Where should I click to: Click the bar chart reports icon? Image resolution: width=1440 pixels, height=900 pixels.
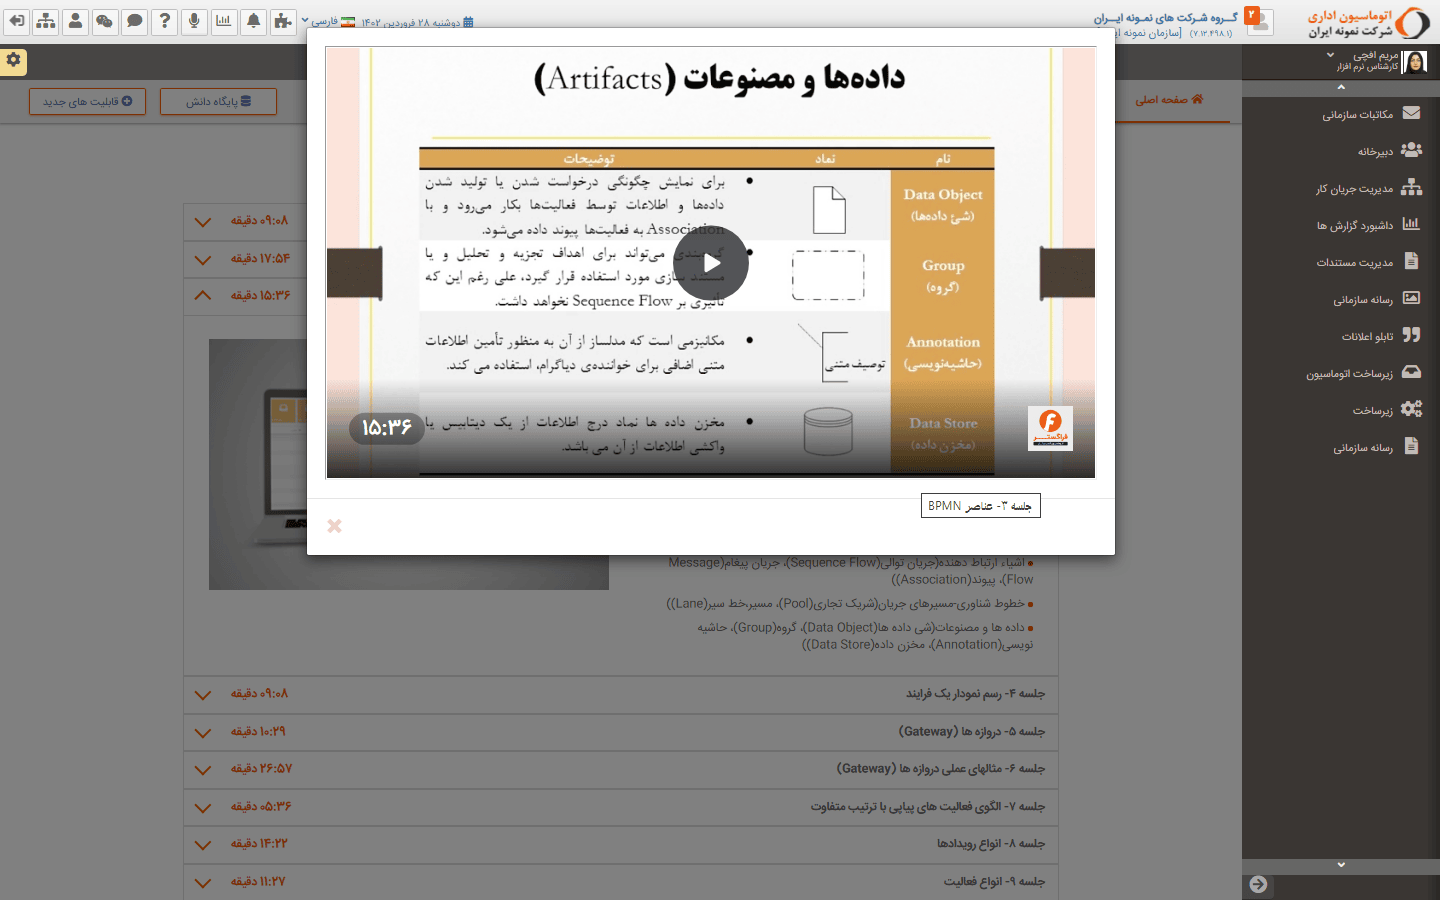point(224,21)
